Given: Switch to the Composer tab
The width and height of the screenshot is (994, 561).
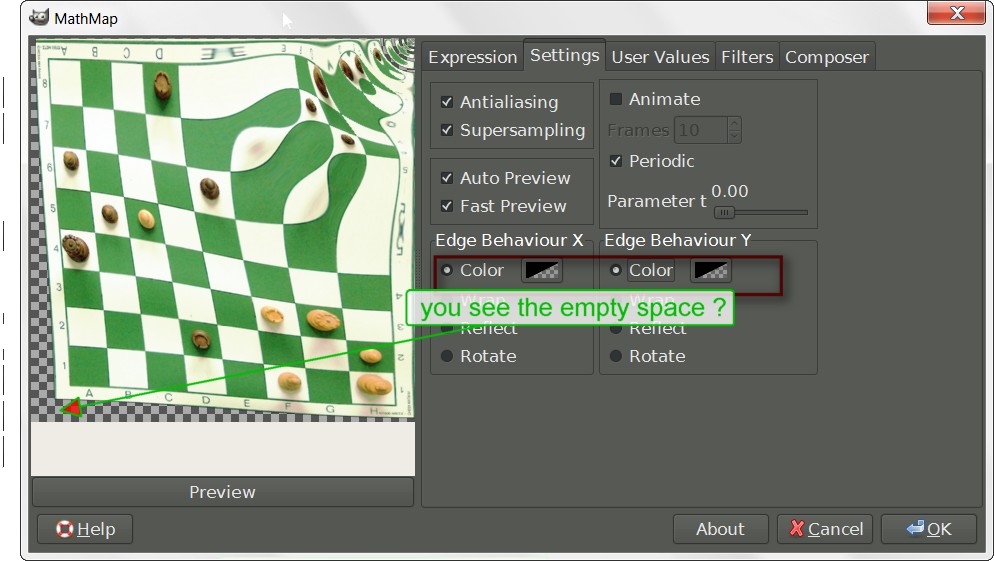Looking at the screenshot, I should 827,57.
